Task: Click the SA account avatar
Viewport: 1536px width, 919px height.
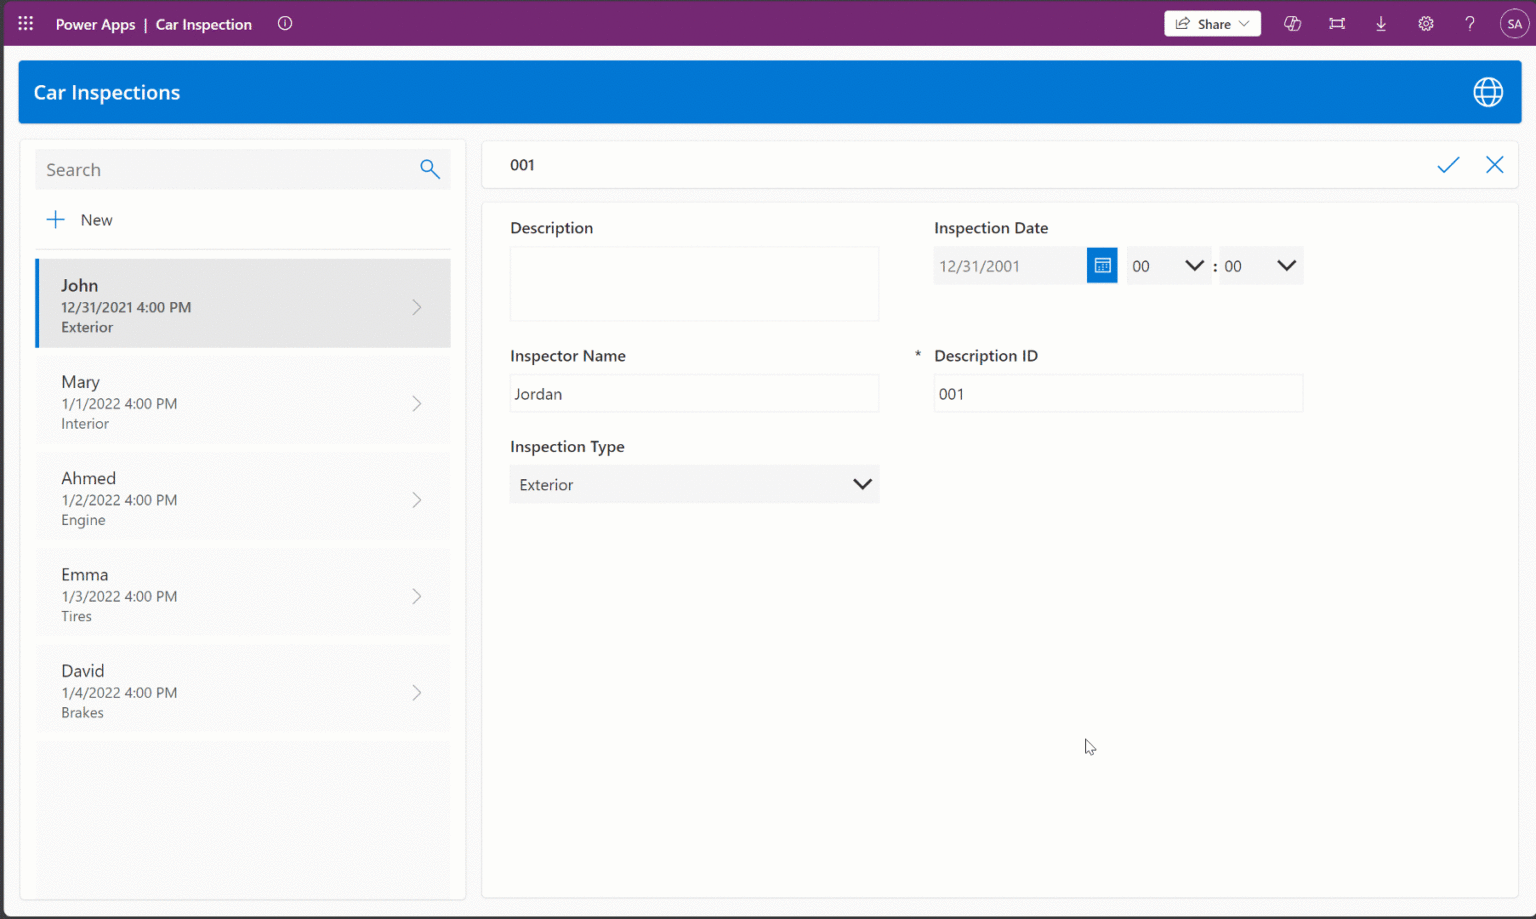Action: coord(1514,23)
